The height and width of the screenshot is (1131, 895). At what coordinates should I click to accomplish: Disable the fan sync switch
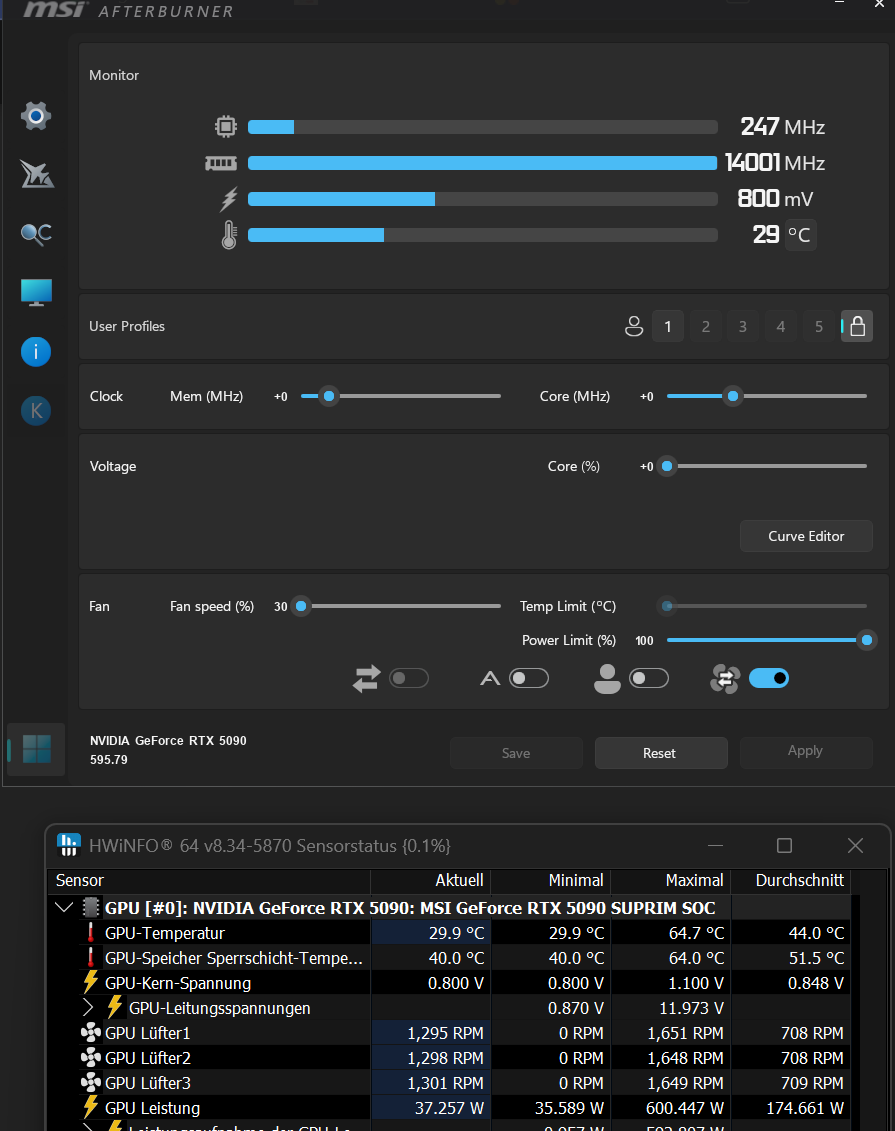[769, 678]
